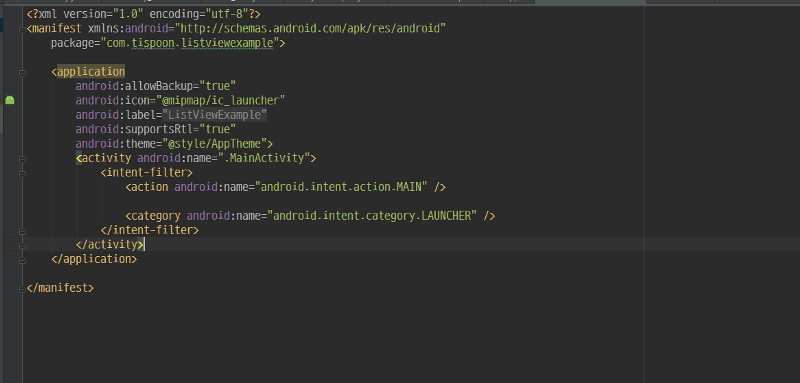Click the folded label value "ListViewExample"
Image resolution: width=800 pixels, height=383 pixels.
coord(214,115)
